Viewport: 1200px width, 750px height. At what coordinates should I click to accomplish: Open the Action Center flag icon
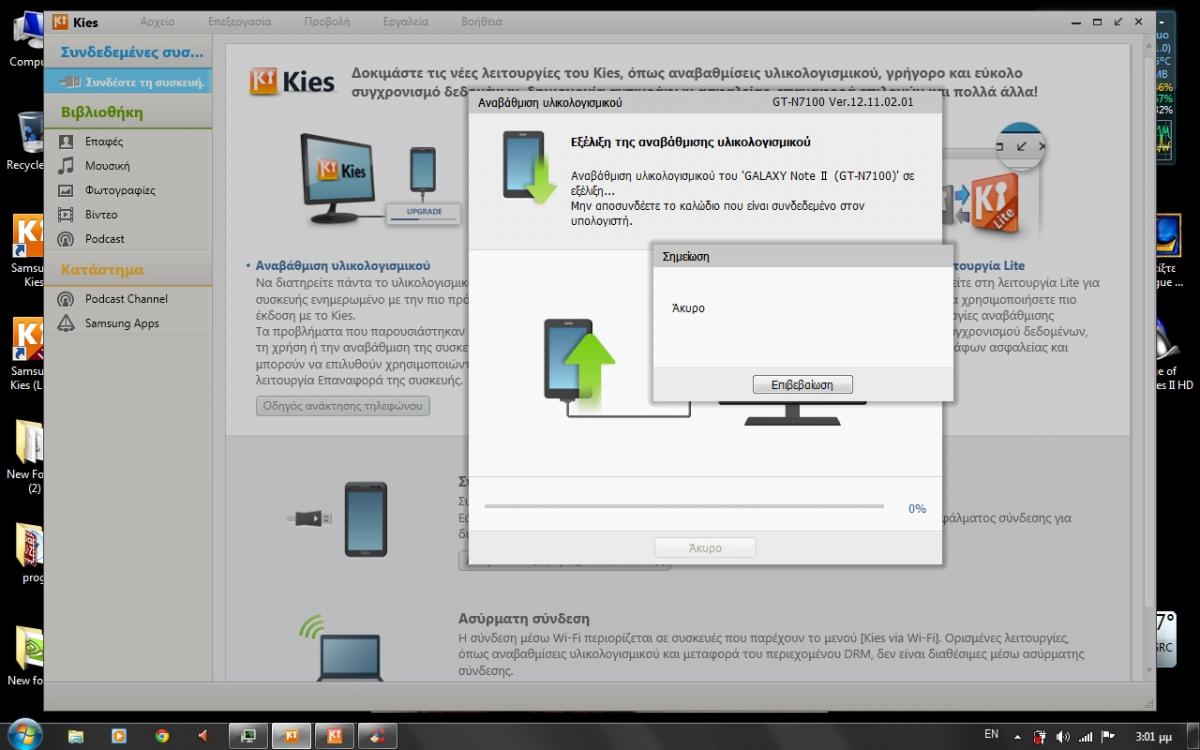coord(1108,736)
